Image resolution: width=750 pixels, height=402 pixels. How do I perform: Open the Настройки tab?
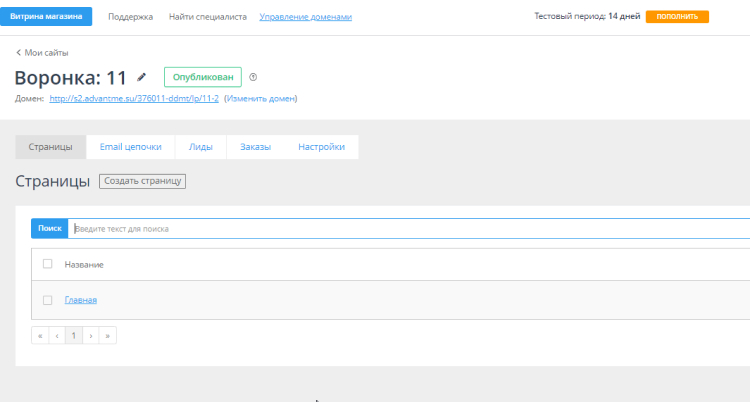[x=321, y=147]
